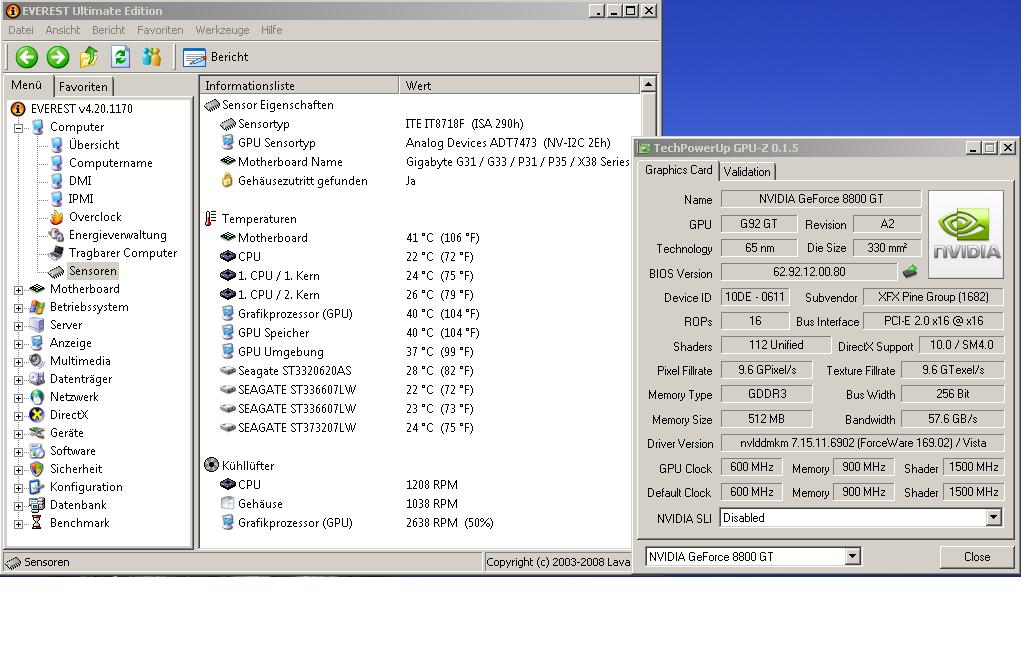Click the Gehäusezutritt gefunden lock icon
Screen dimensions: 1022x647
click(x=227, y=180)
